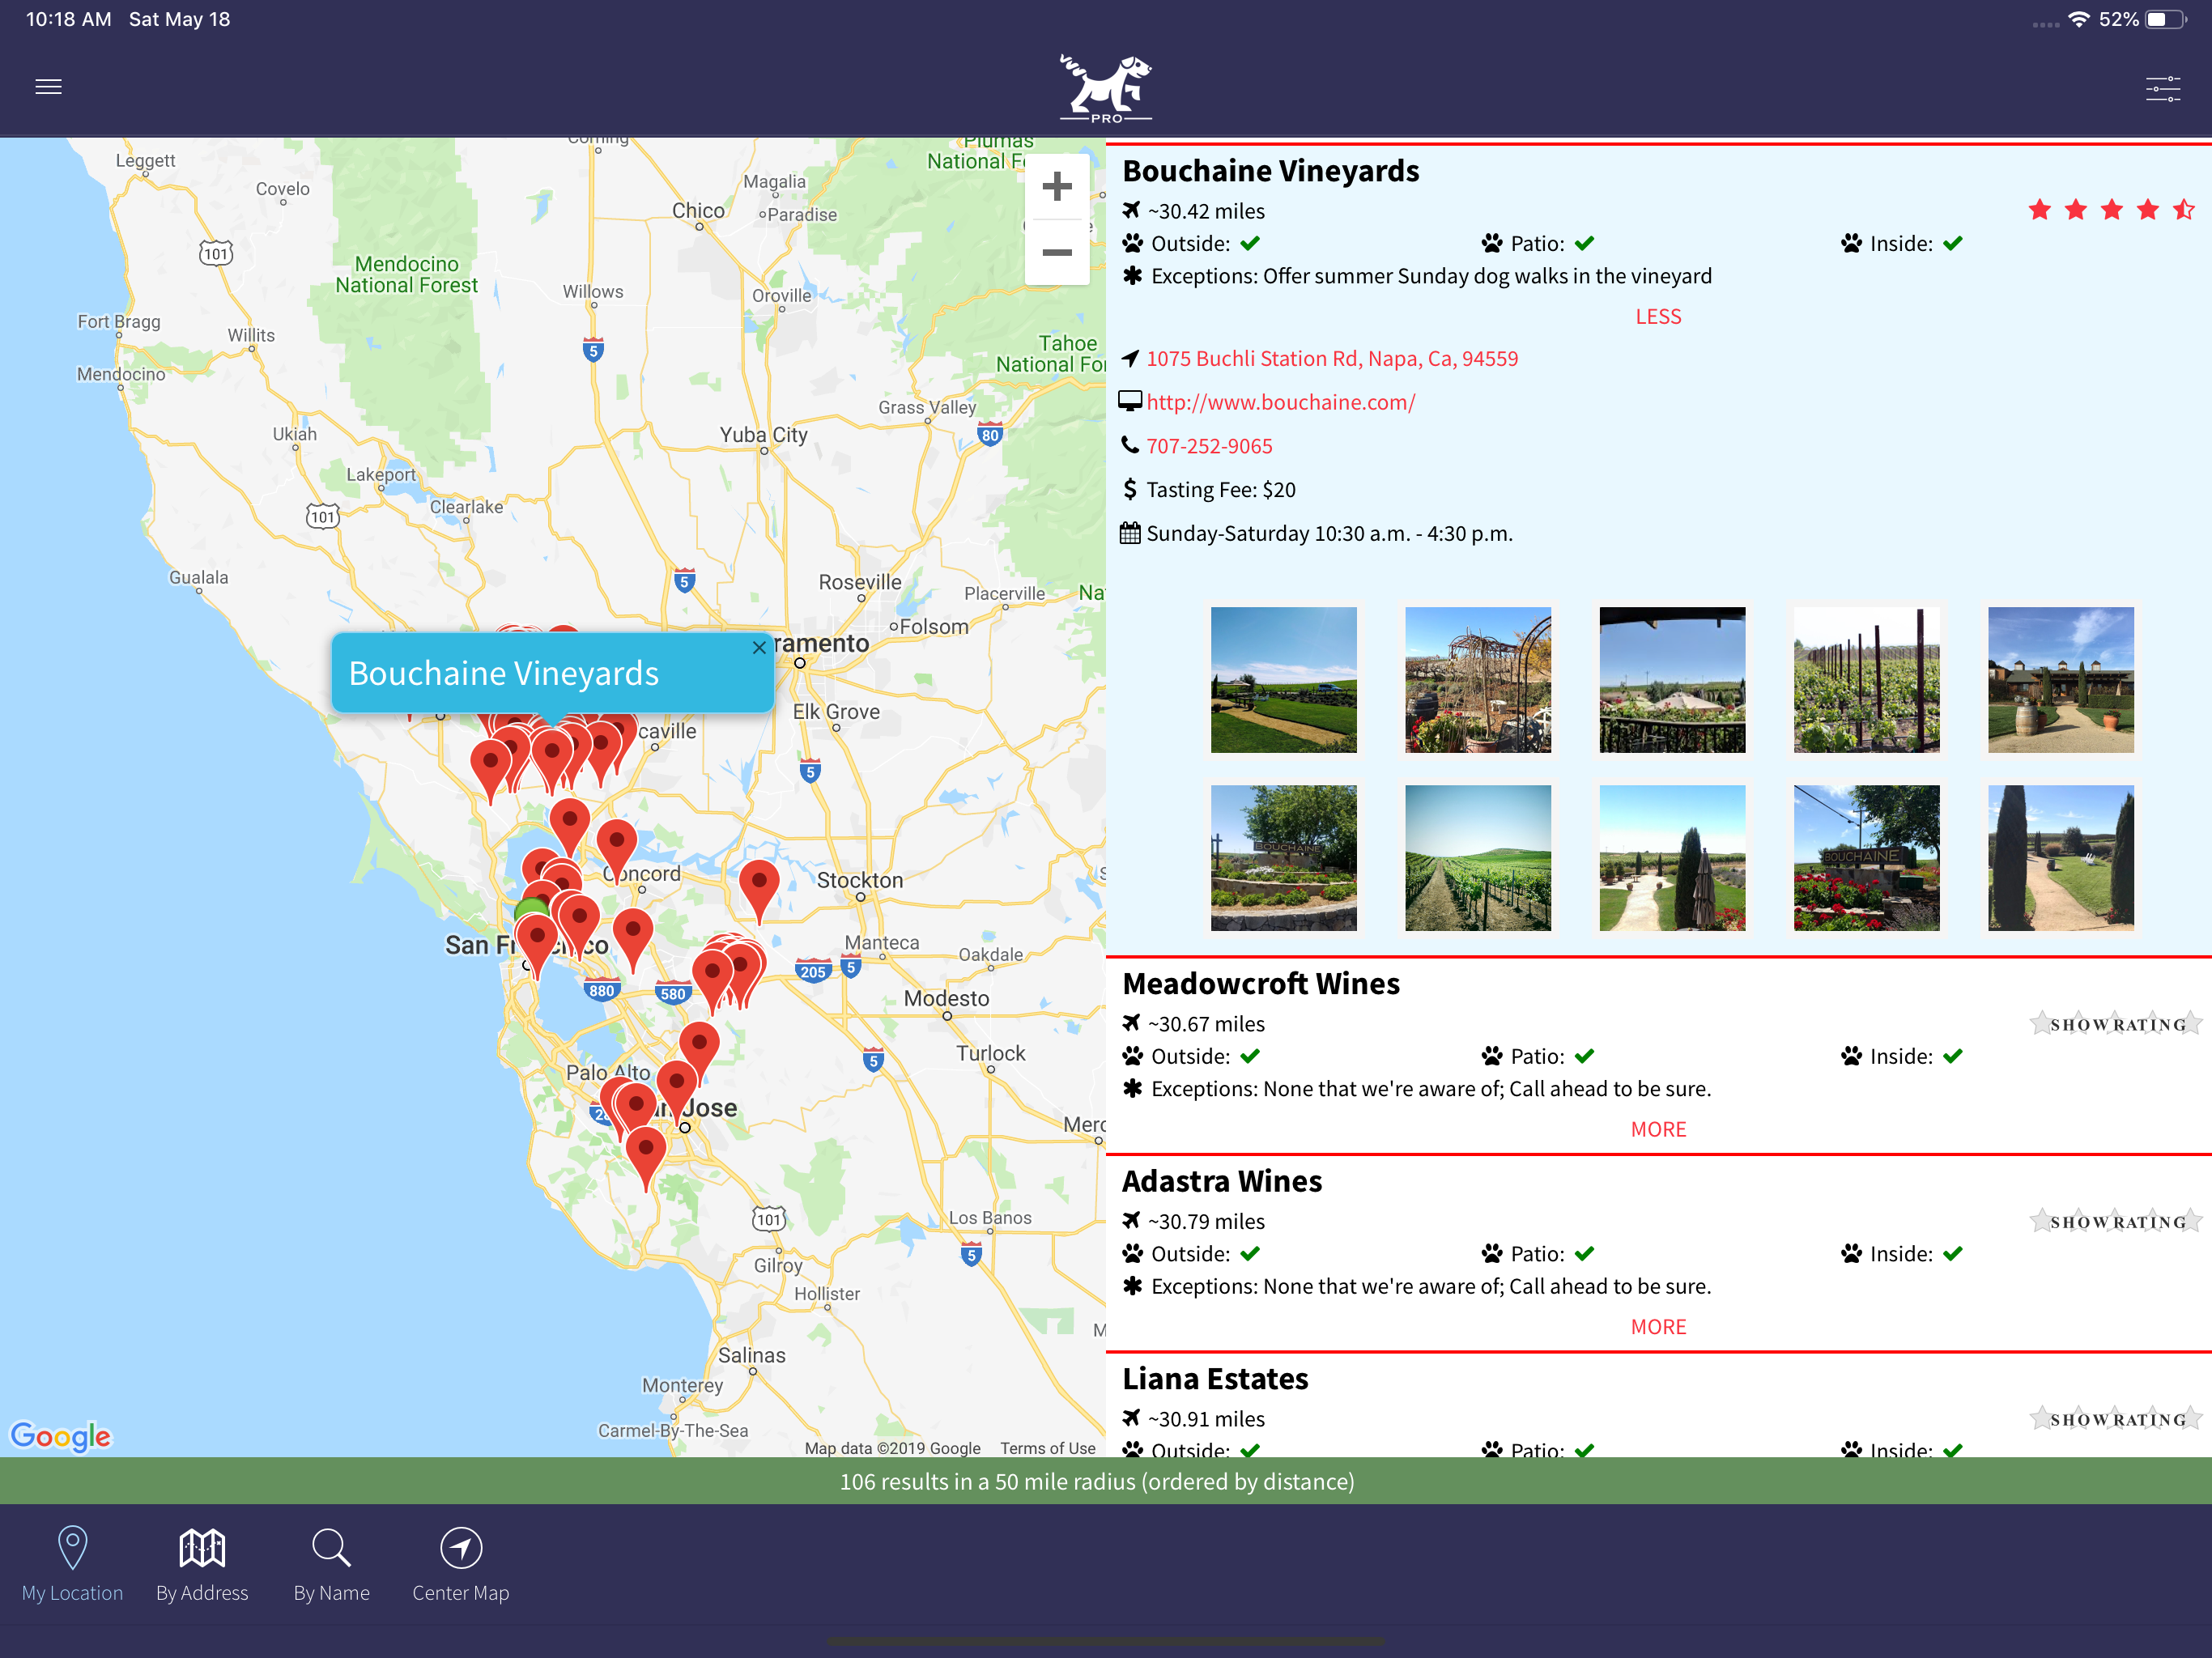Viewport: 2212px width, 1658px height.
Task: Tap the Google logo on map
Action: coord(61,1436)
